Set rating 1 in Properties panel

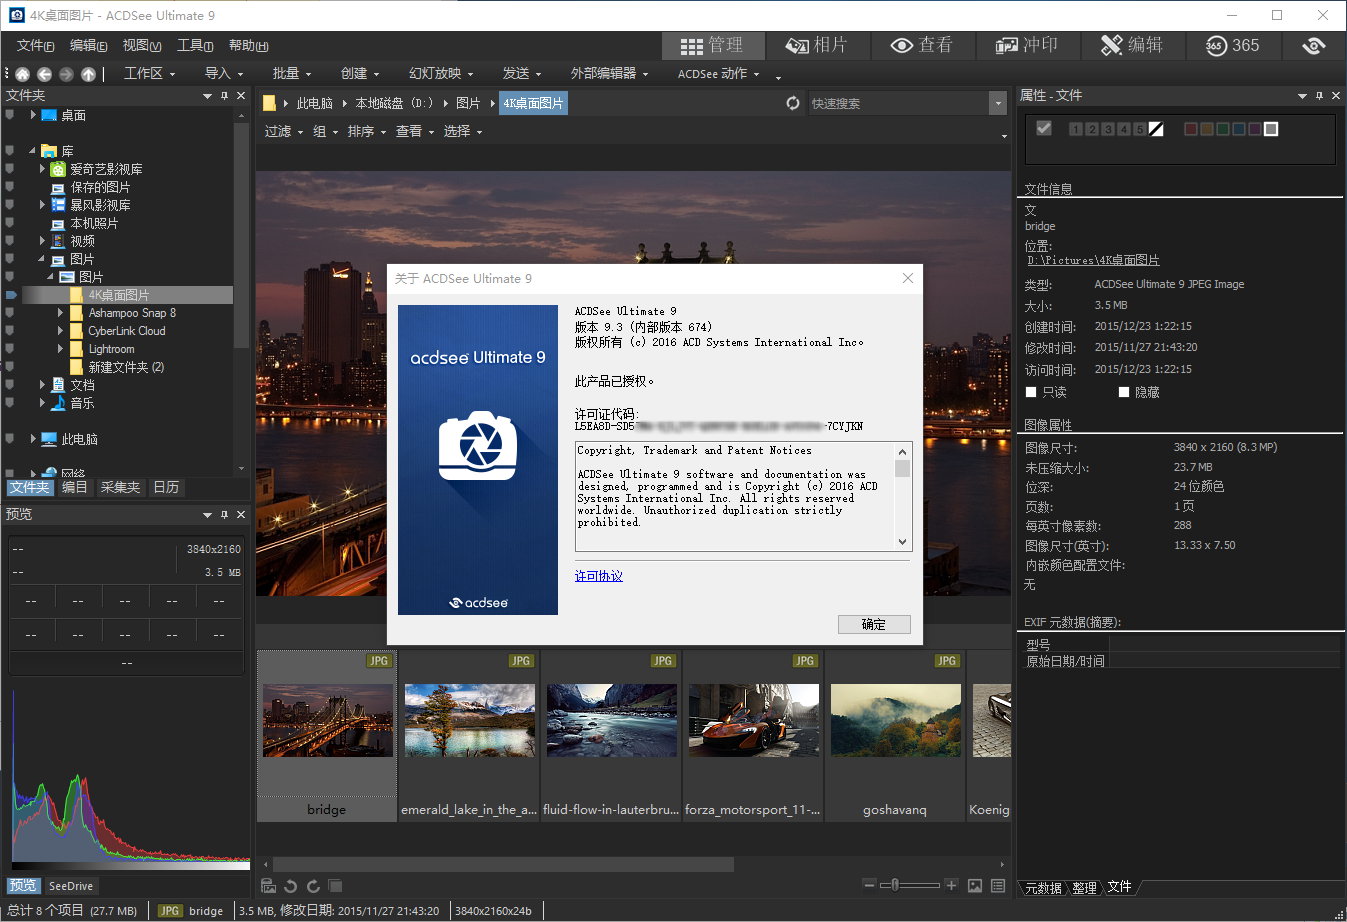pyautogui.click(x=1076, y=129)
